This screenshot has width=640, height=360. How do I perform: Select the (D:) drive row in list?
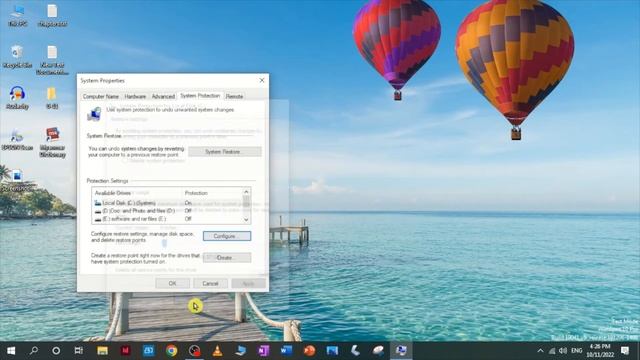(167, 211)
